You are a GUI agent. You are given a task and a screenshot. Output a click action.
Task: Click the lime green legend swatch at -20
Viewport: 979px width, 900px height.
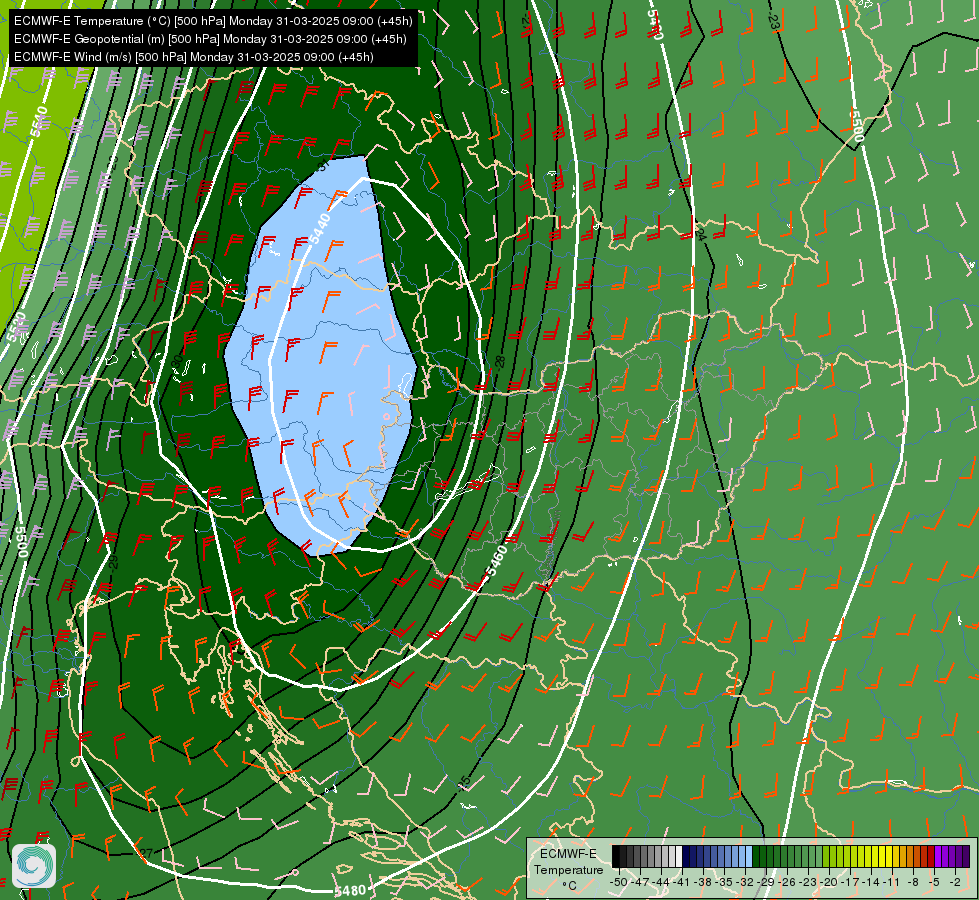click(x=826, y=856)
